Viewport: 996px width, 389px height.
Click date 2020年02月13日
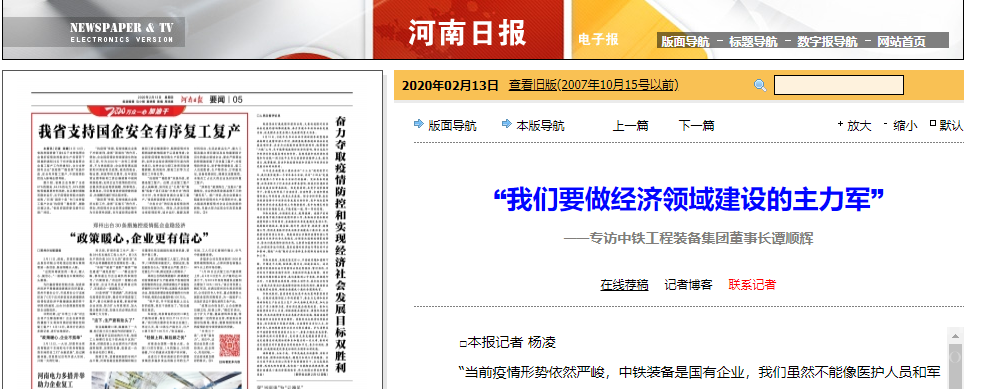click(450, 85)
